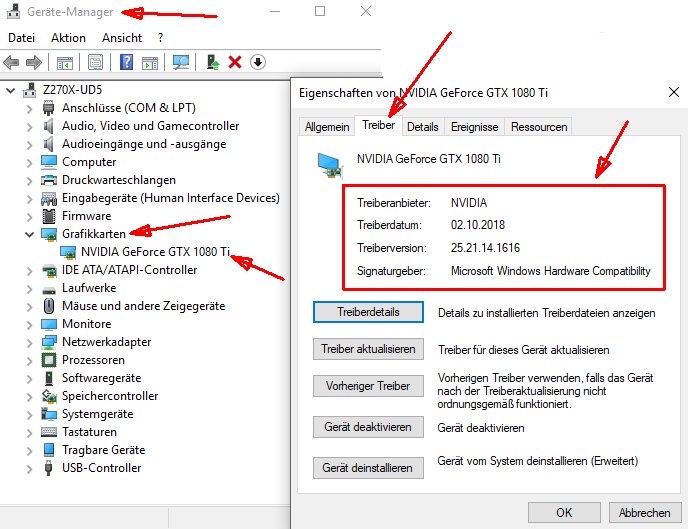The height and width of the screenshot is (529, 688).
Task: Click the Gerät deaktivieren button
Action: pos(368,427)
